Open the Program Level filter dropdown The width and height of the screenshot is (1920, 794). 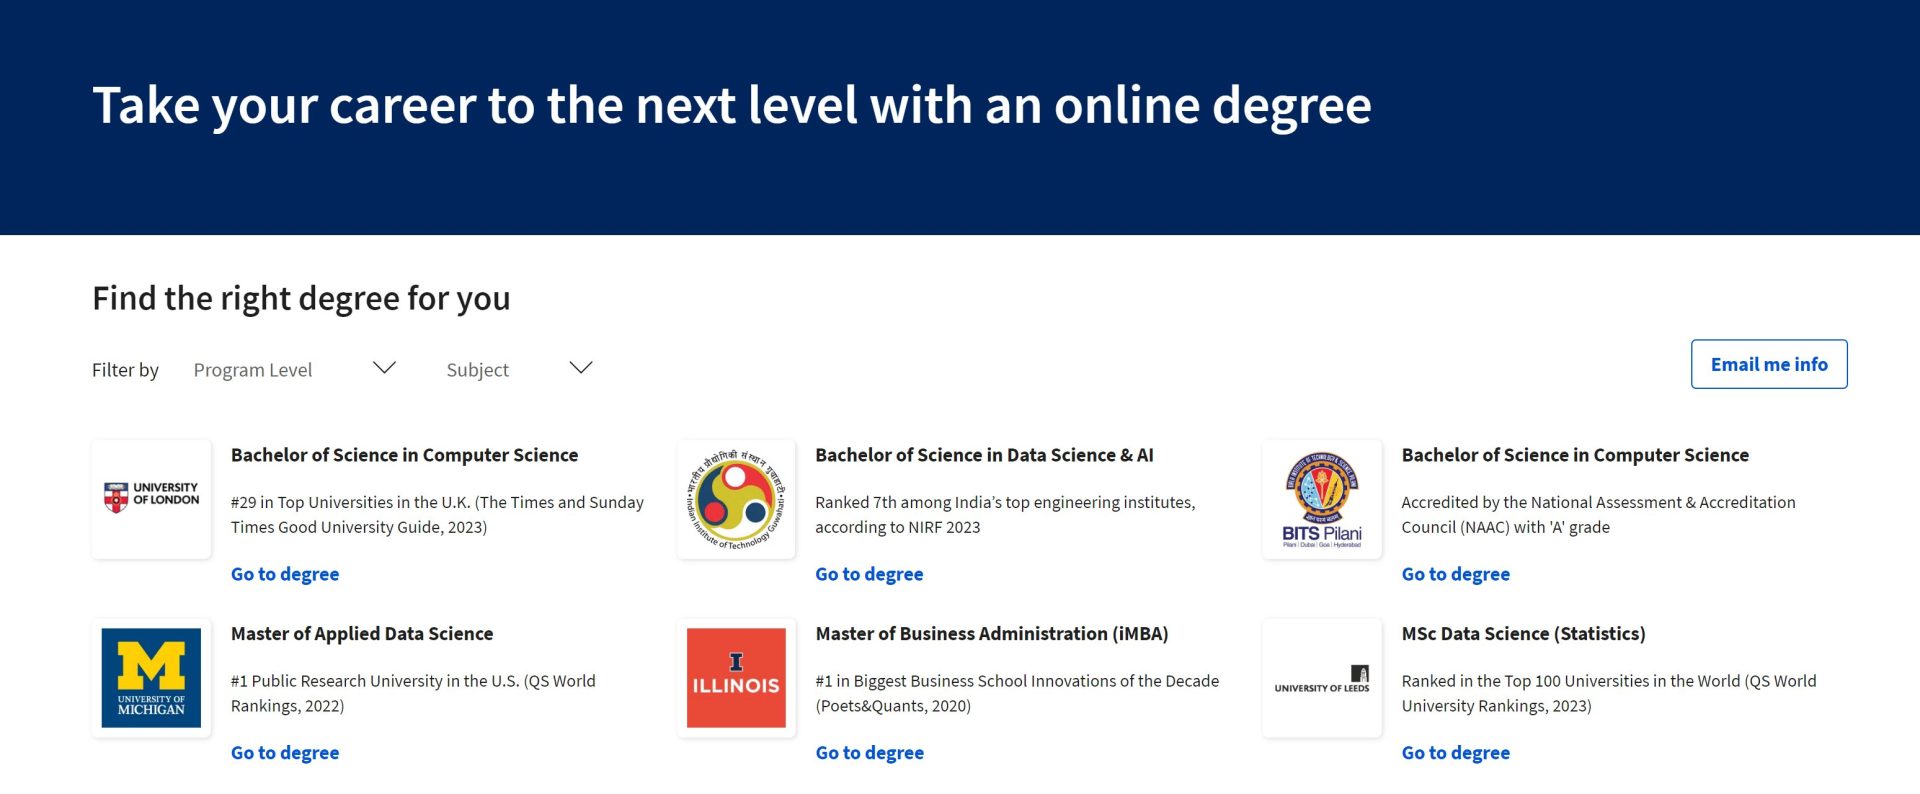coord(294,369)
